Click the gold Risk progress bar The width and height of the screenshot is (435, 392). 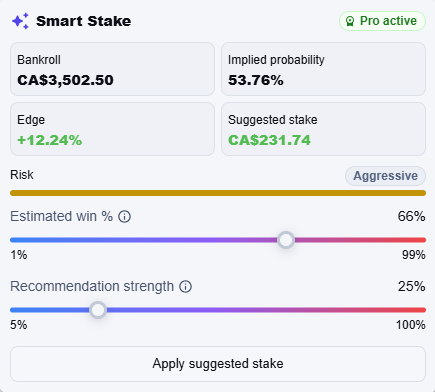pyautogui.click(x=218, y=193)
